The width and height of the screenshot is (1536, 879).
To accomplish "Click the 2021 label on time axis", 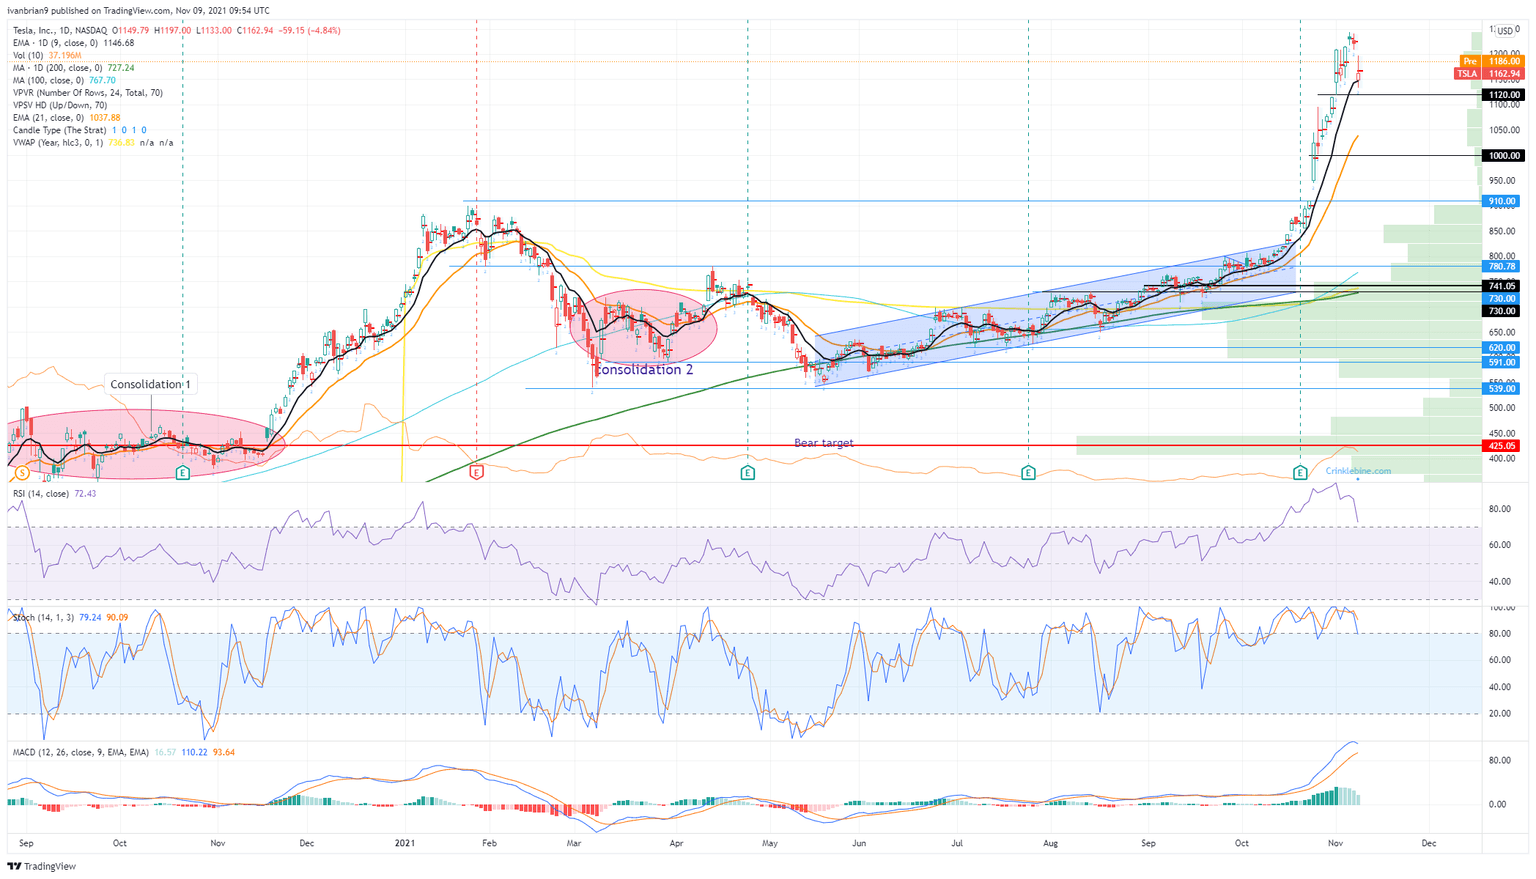I will 405,843.
